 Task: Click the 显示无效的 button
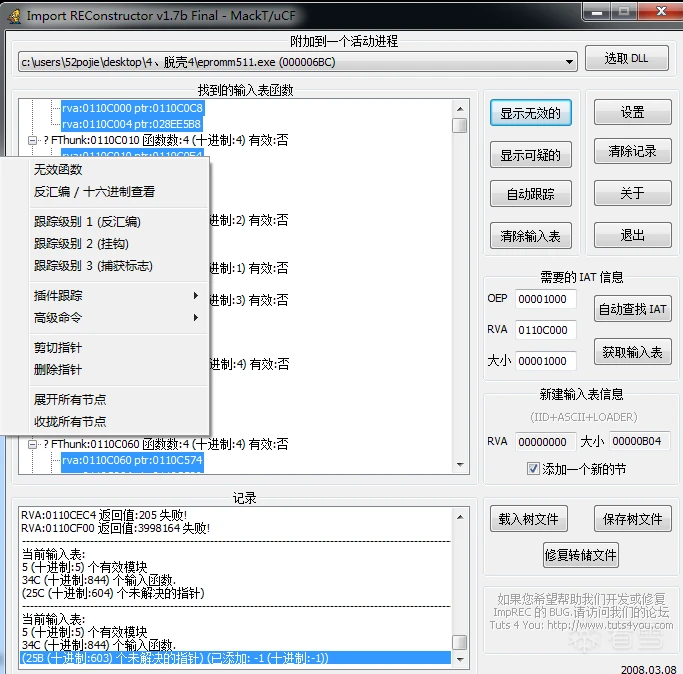[531, 113]
